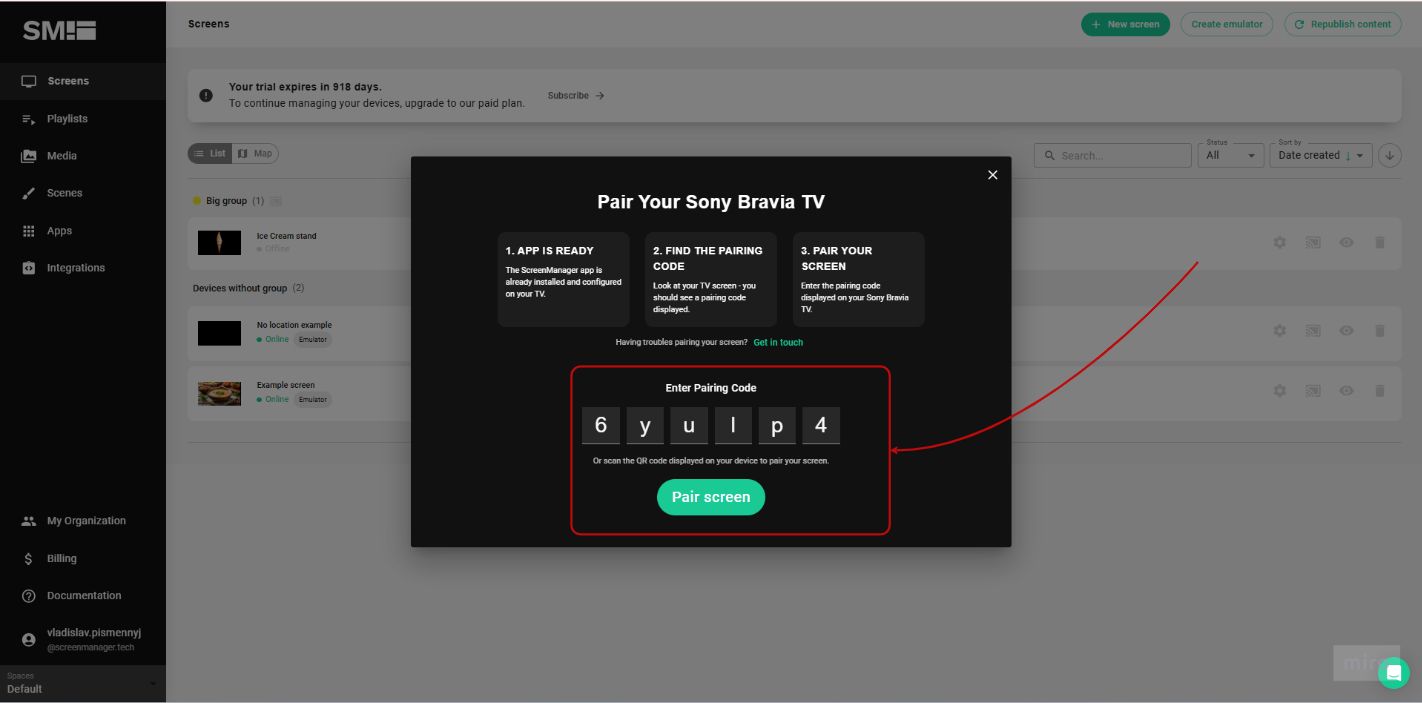
Task: Open Documentation from the sidebar
Action: pyautogui.click(x=83, y=596)
